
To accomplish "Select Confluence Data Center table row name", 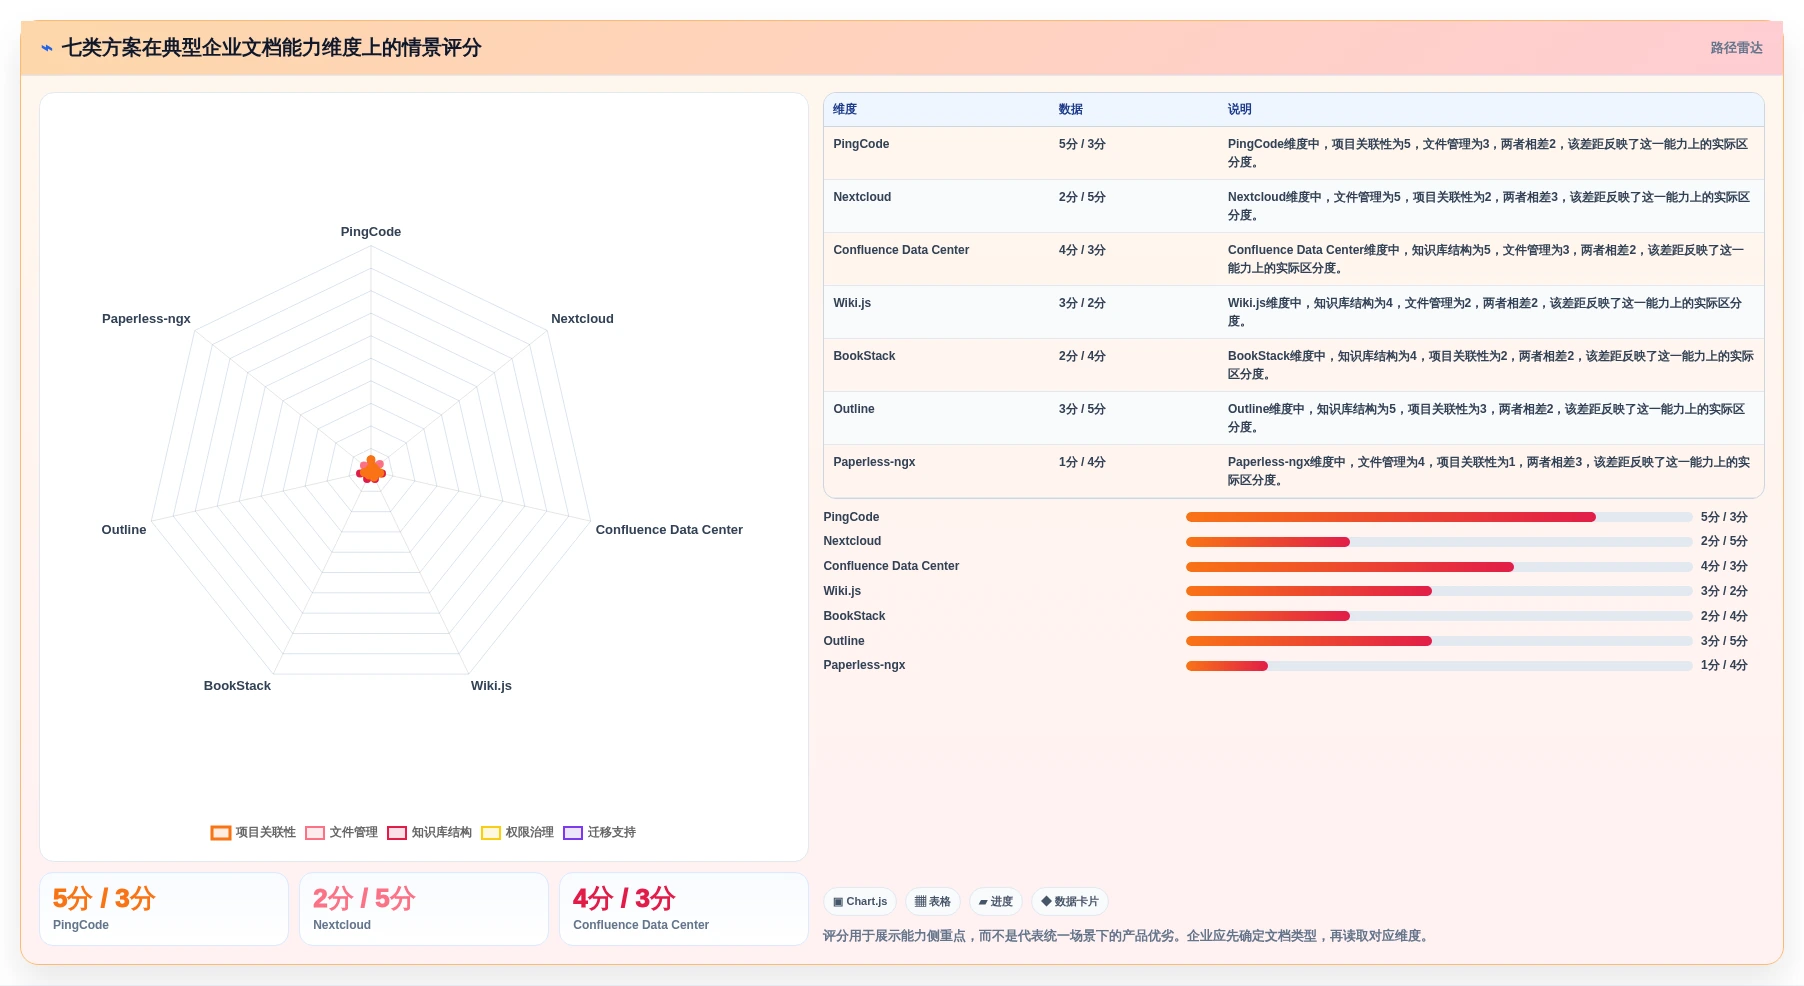I will point(901,250).
